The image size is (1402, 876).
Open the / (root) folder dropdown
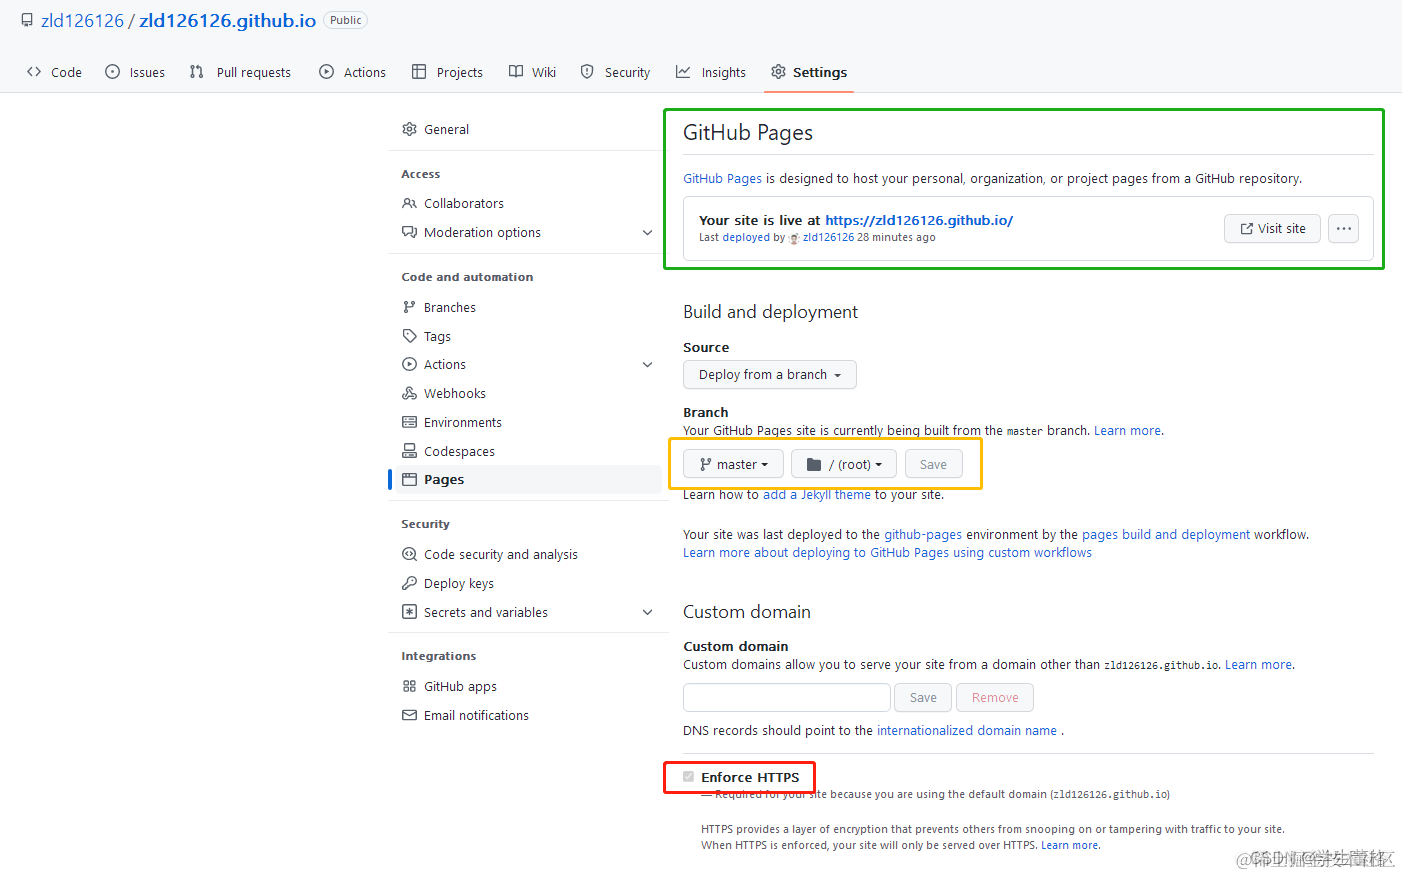(844, 464)
